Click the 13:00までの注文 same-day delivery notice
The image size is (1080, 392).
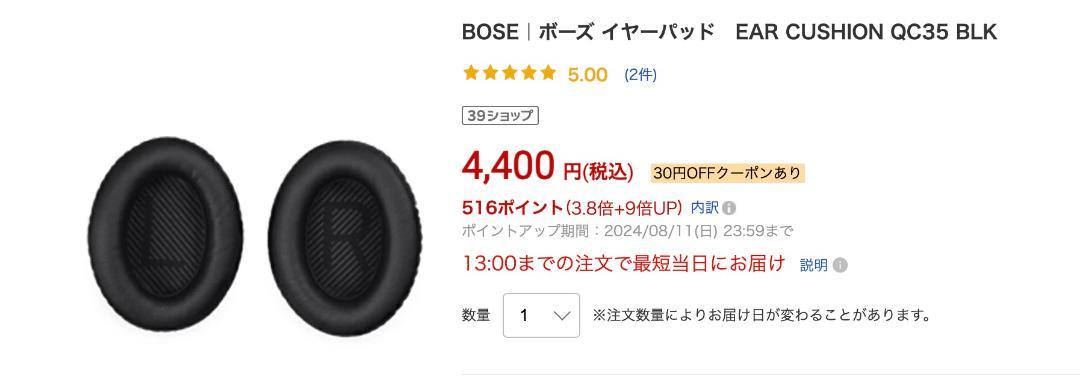tap(624, 263)
